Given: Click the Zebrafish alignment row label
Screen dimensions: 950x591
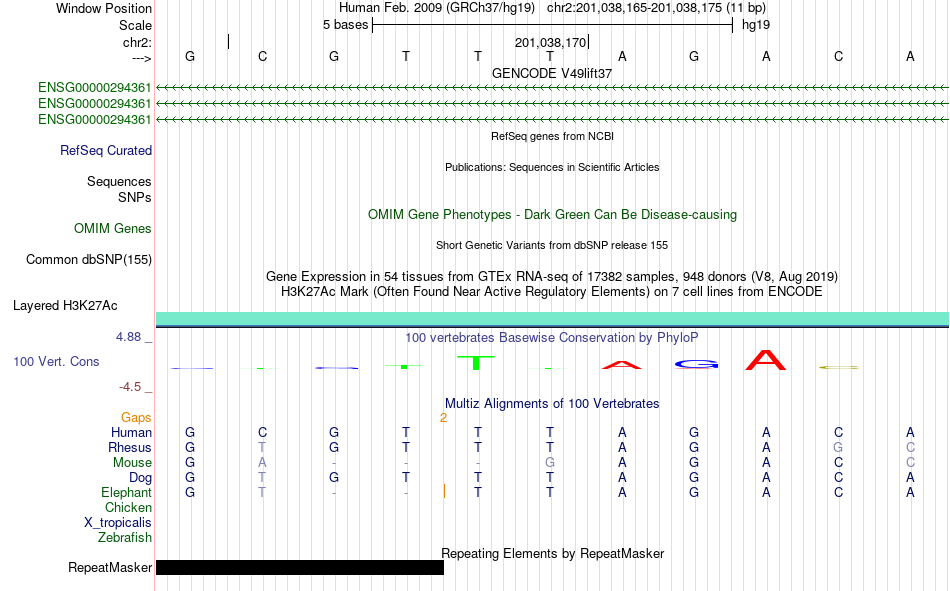Looking at the screenshot, I should pyautogui.click(x=125, y=538).
